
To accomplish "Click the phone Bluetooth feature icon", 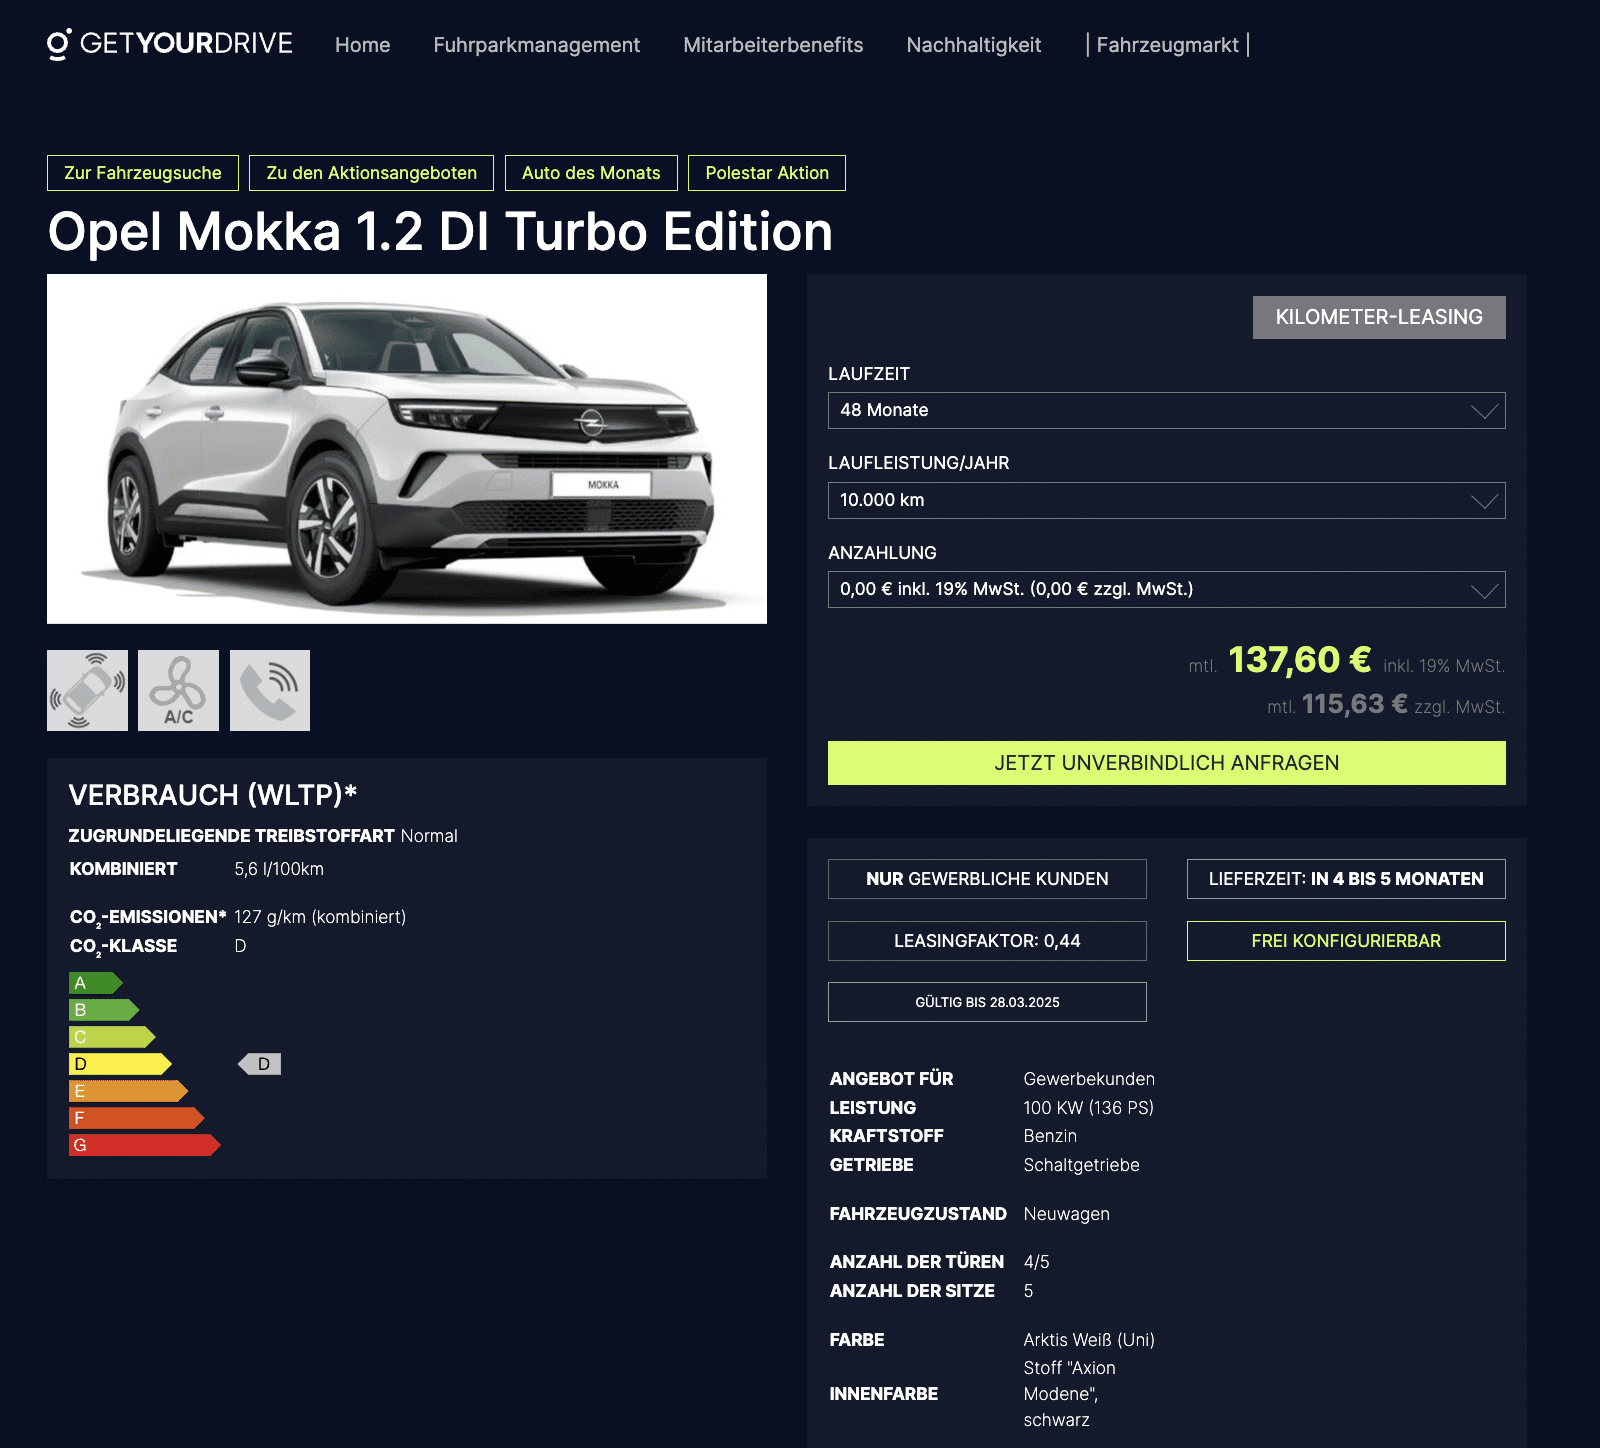I will tap(270, 690).
